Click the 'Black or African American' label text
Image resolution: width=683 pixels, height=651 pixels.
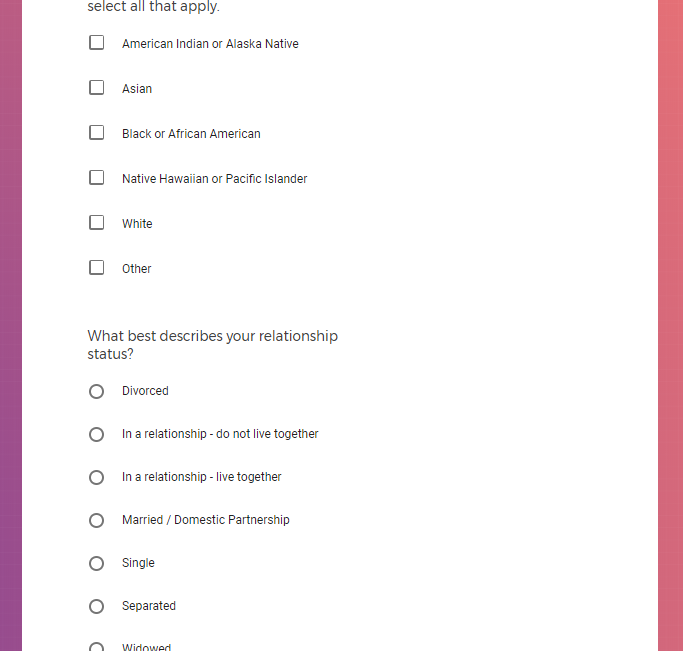191,134
